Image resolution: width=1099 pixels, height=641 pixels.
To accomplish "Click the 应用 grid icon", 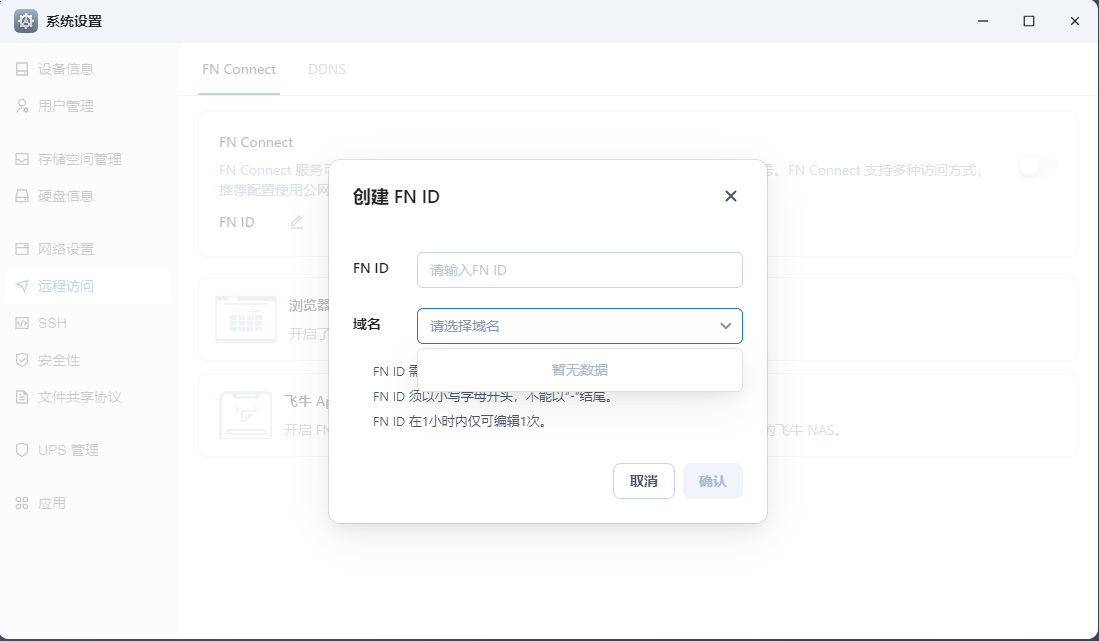I will (x=22, y=503).
